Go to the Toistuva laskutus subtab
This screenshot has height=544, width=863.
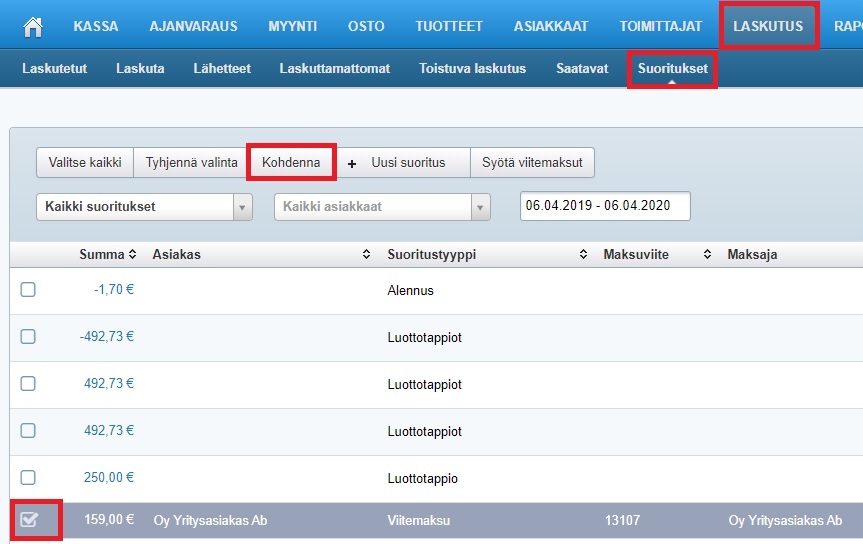coord(472,69)
